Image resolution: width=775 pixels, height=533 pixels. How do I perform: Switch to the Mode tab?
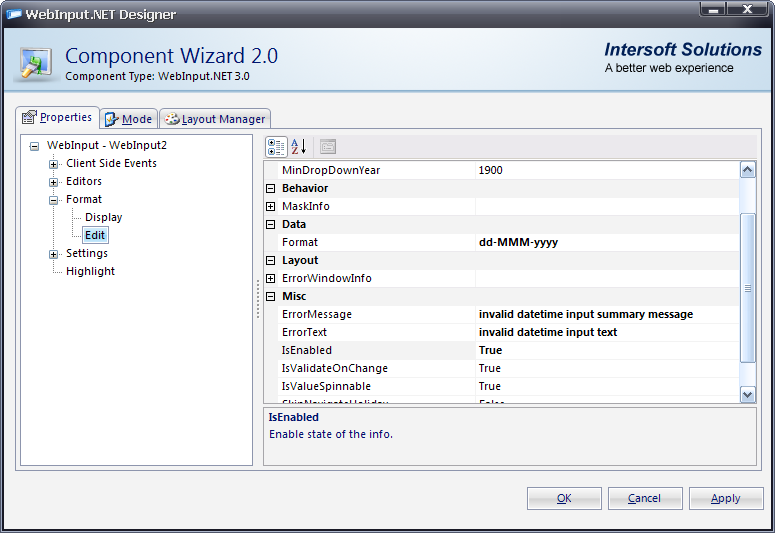(x=129, y=119)
